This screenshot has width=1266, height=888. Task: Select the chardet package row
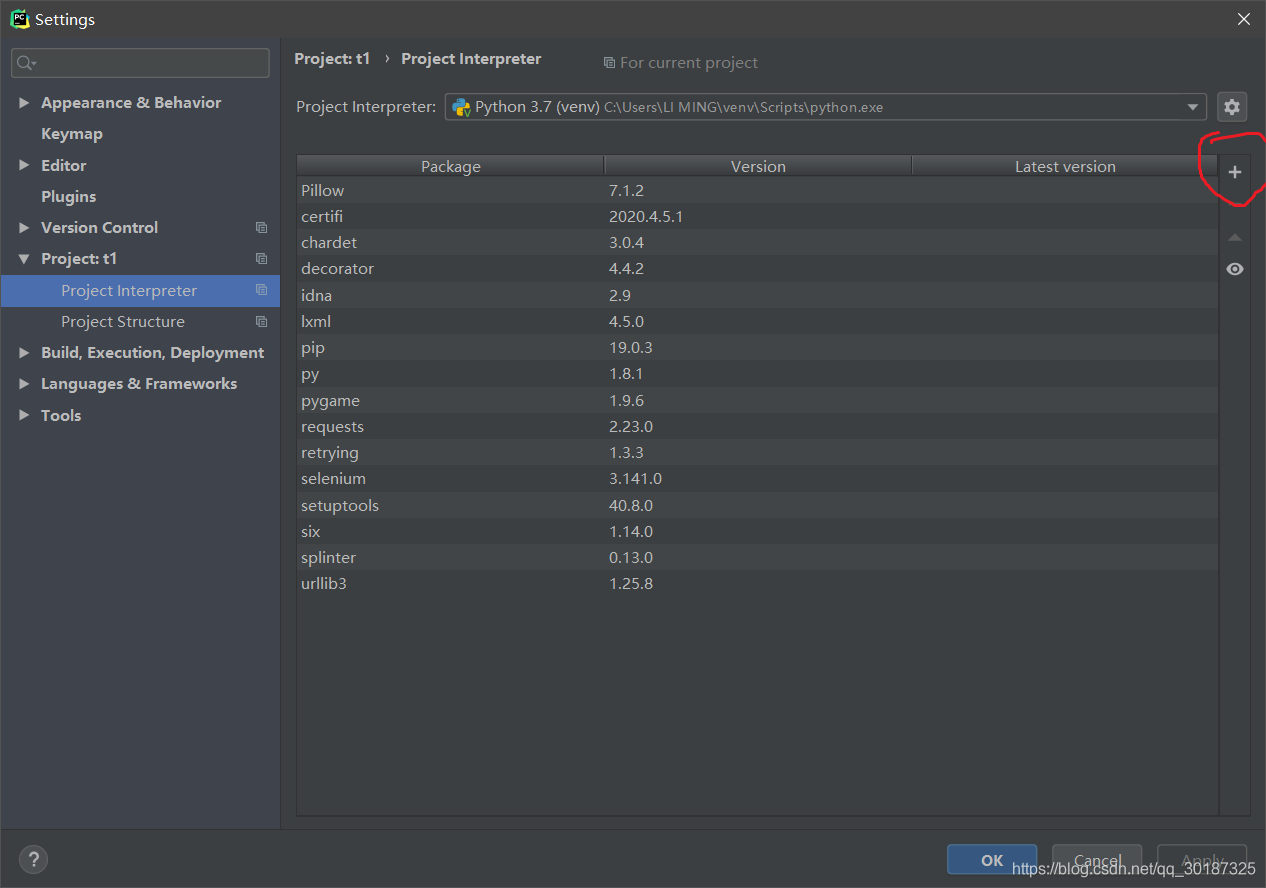pos(757,243)
